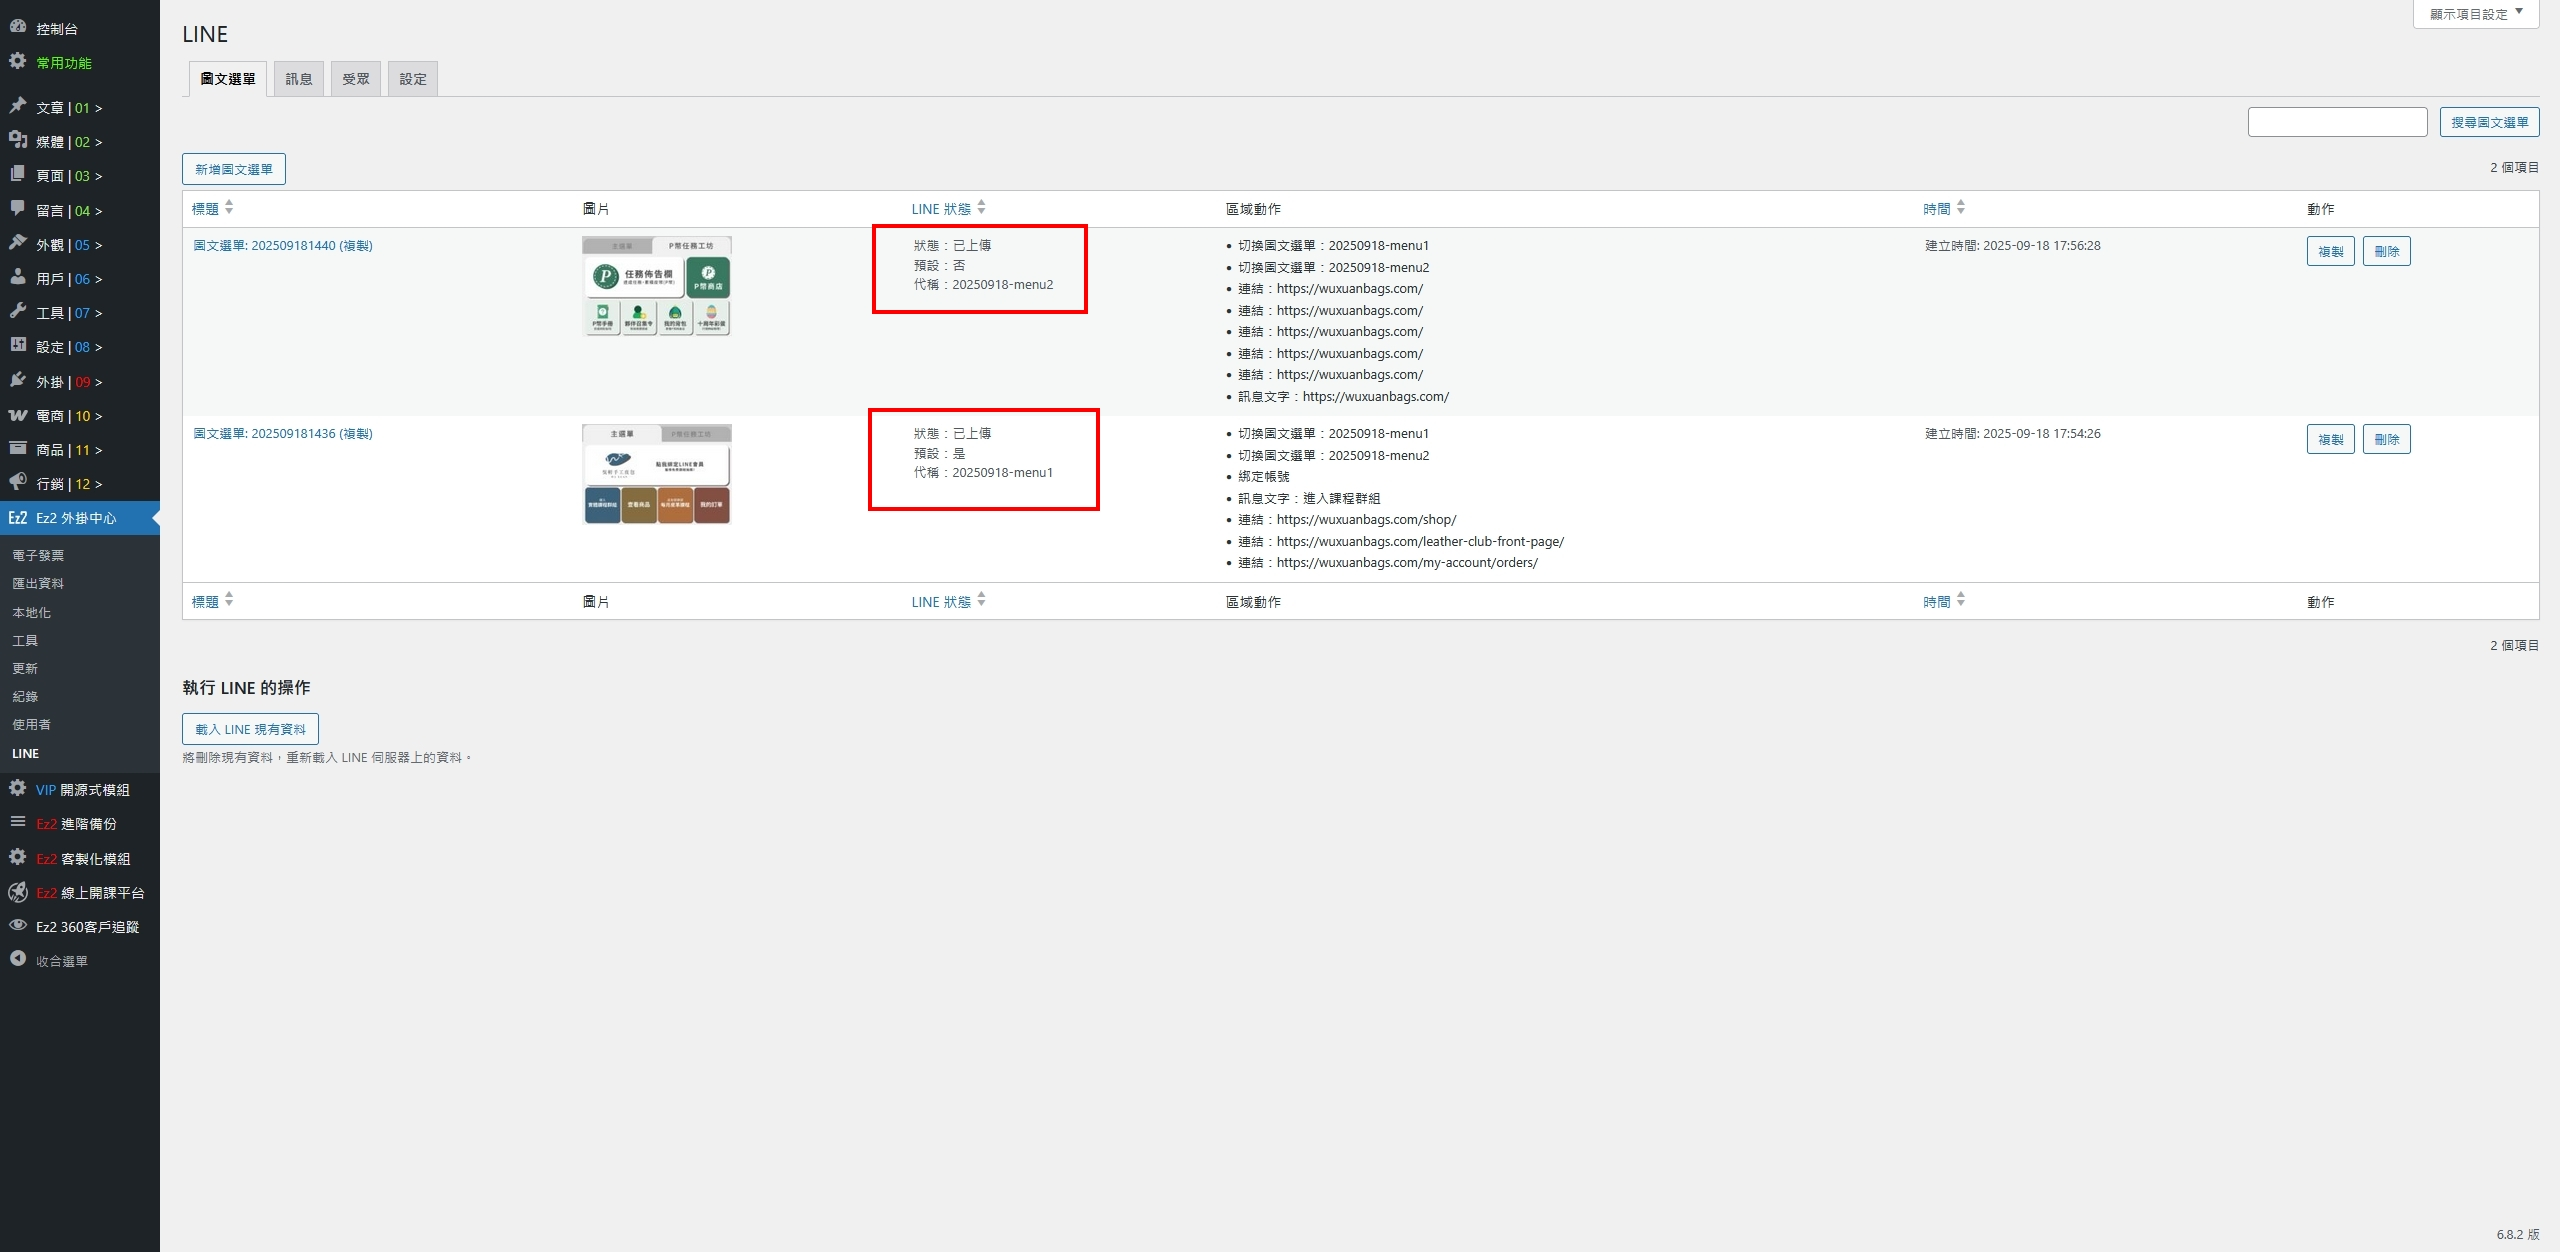Click the my-account/orders link text
The image size is (2560, 1252).
click(1407, 562)
